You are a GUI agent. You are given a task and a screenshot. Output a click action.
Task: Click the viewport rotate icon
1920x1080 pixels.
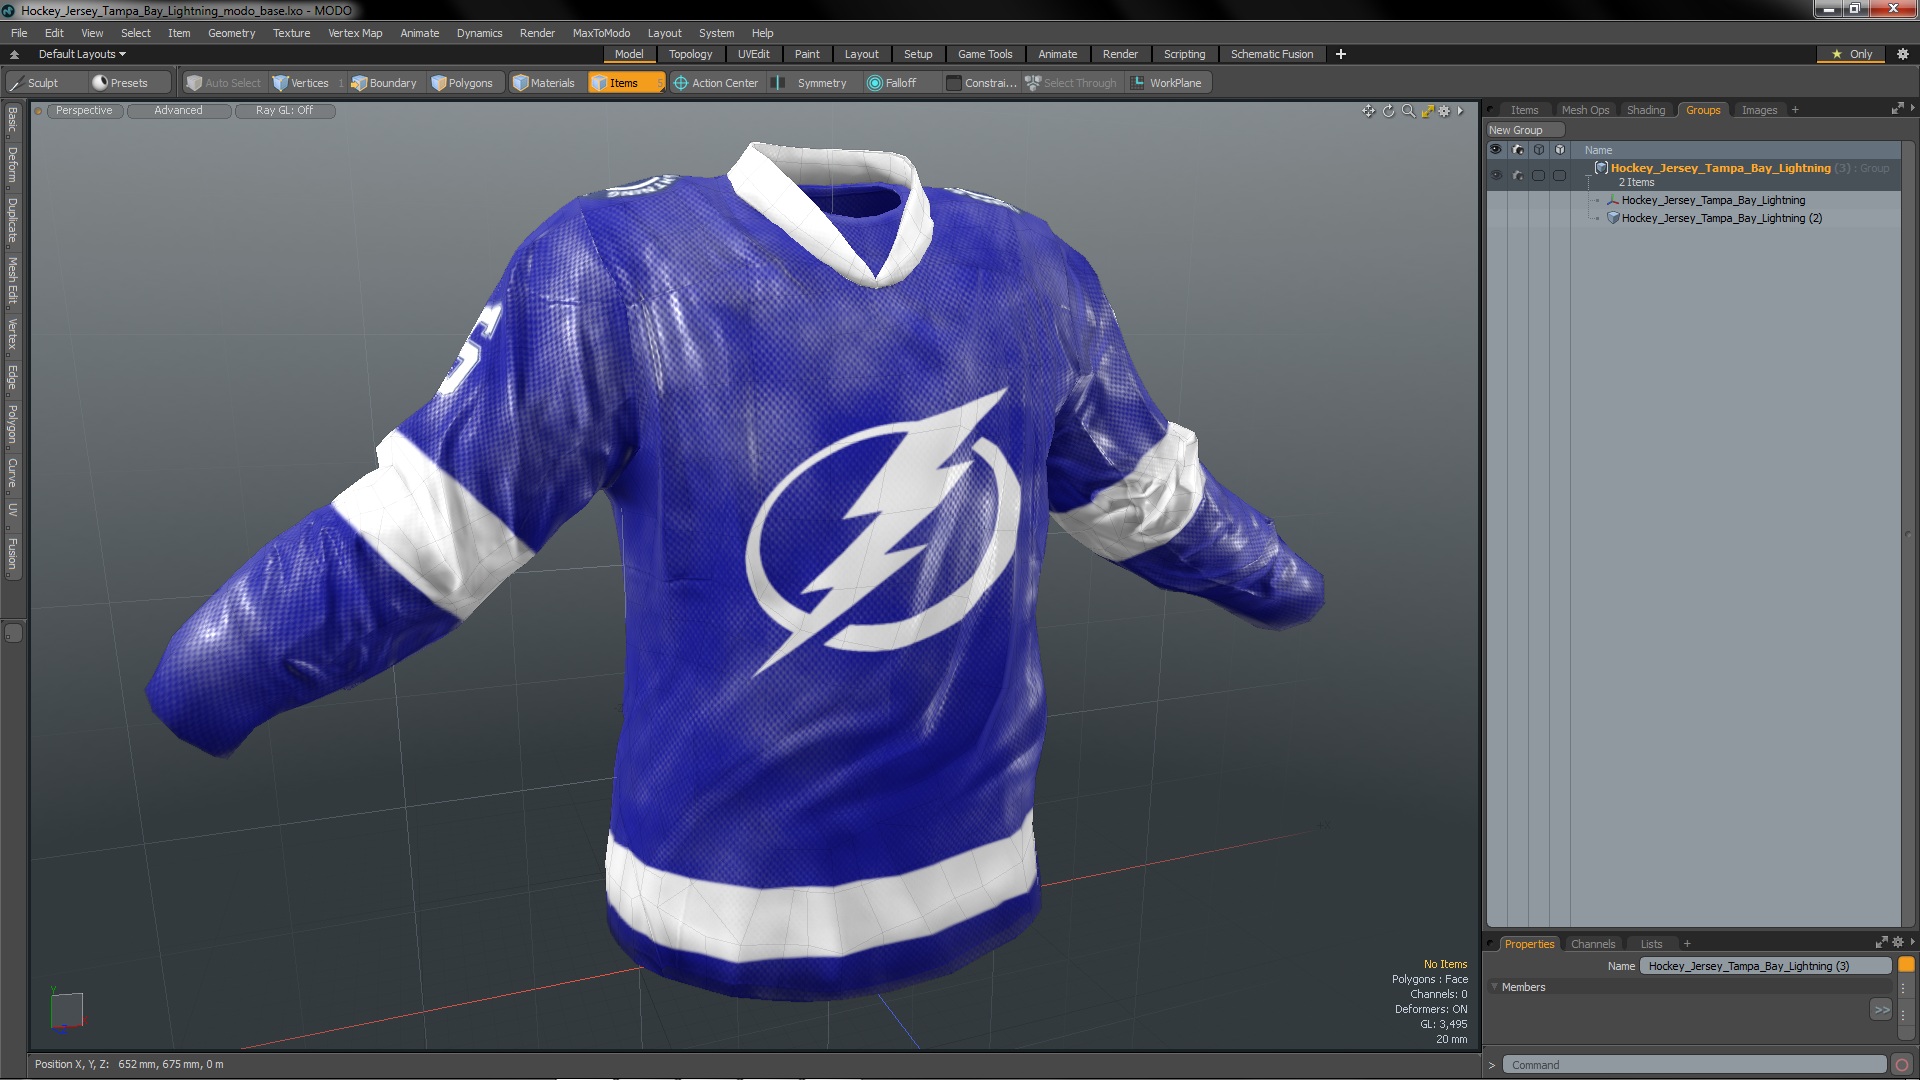[1388, 111]
